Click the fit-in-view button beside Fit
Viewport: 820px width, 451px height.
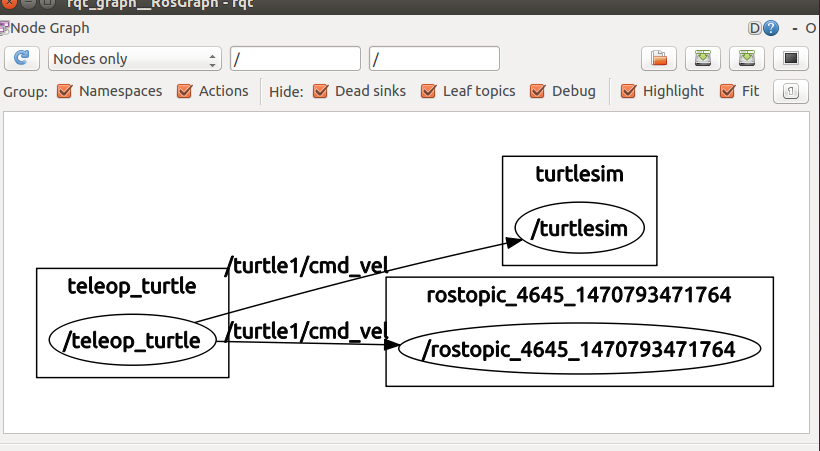(x=791, y=91)
